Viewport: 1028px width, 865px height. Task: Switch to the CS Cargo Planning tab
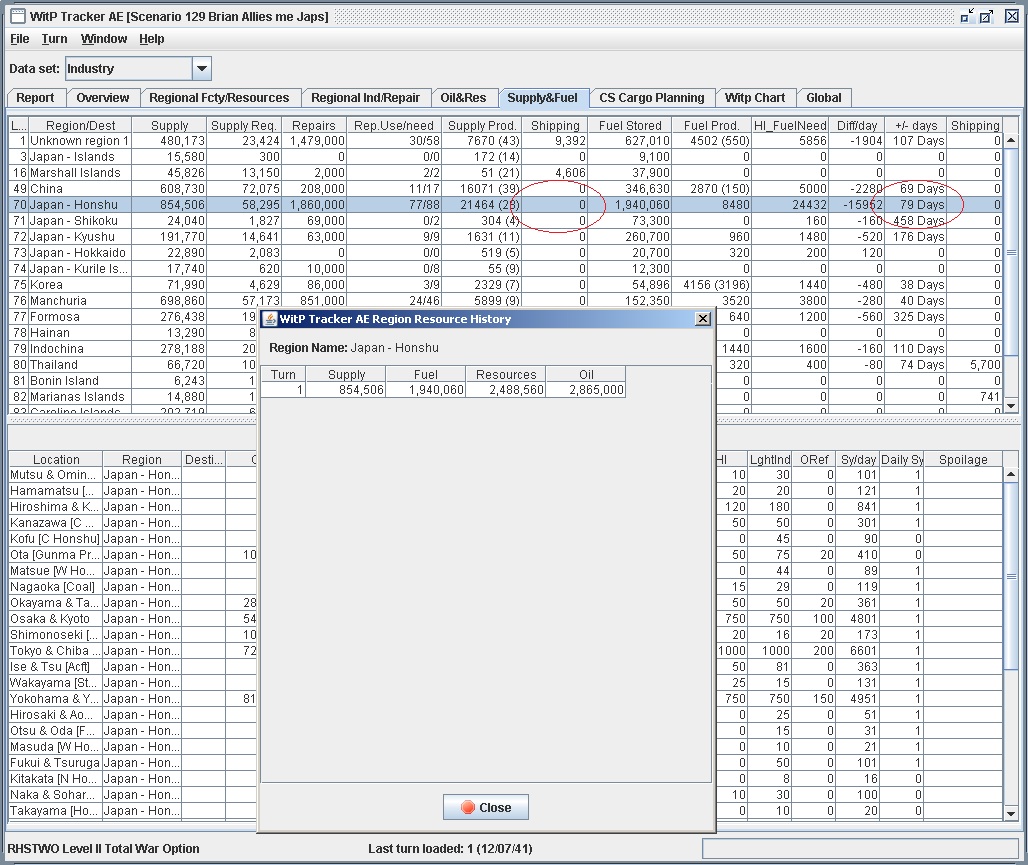[652, 98]
